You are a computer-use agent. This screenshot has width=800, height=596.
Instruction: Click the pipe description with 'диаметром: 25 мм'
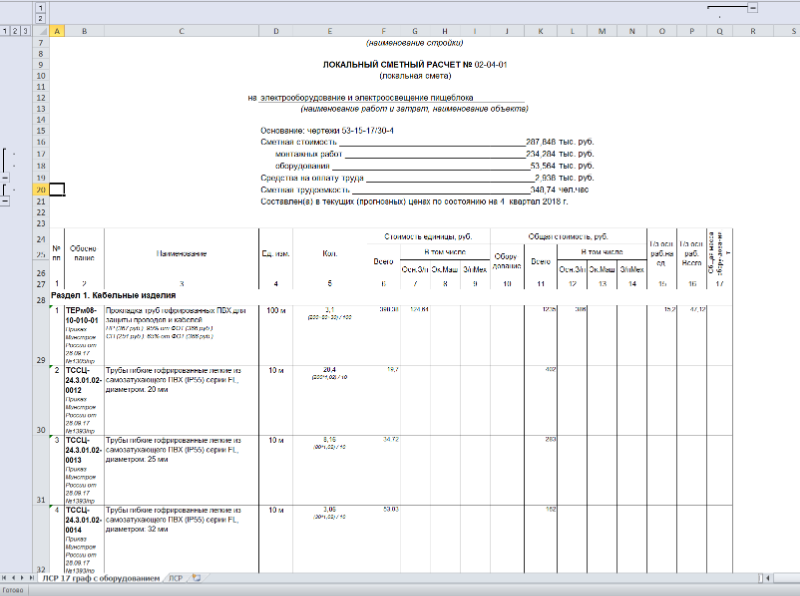[173, 450]
